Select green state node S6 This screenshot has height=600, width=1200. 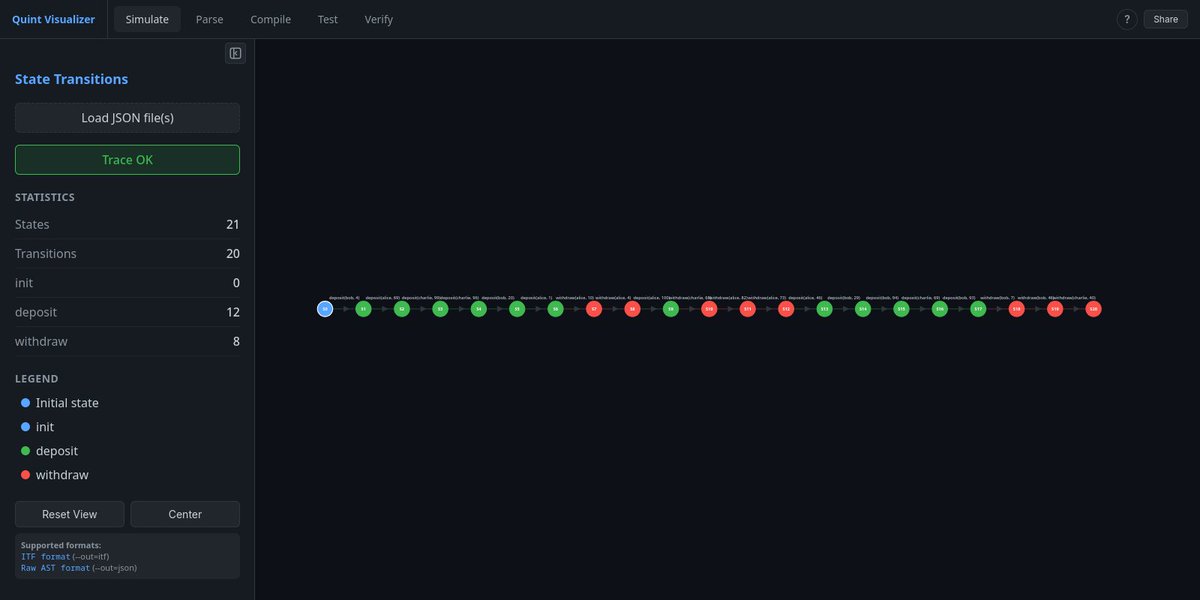[x=556, y=309]
